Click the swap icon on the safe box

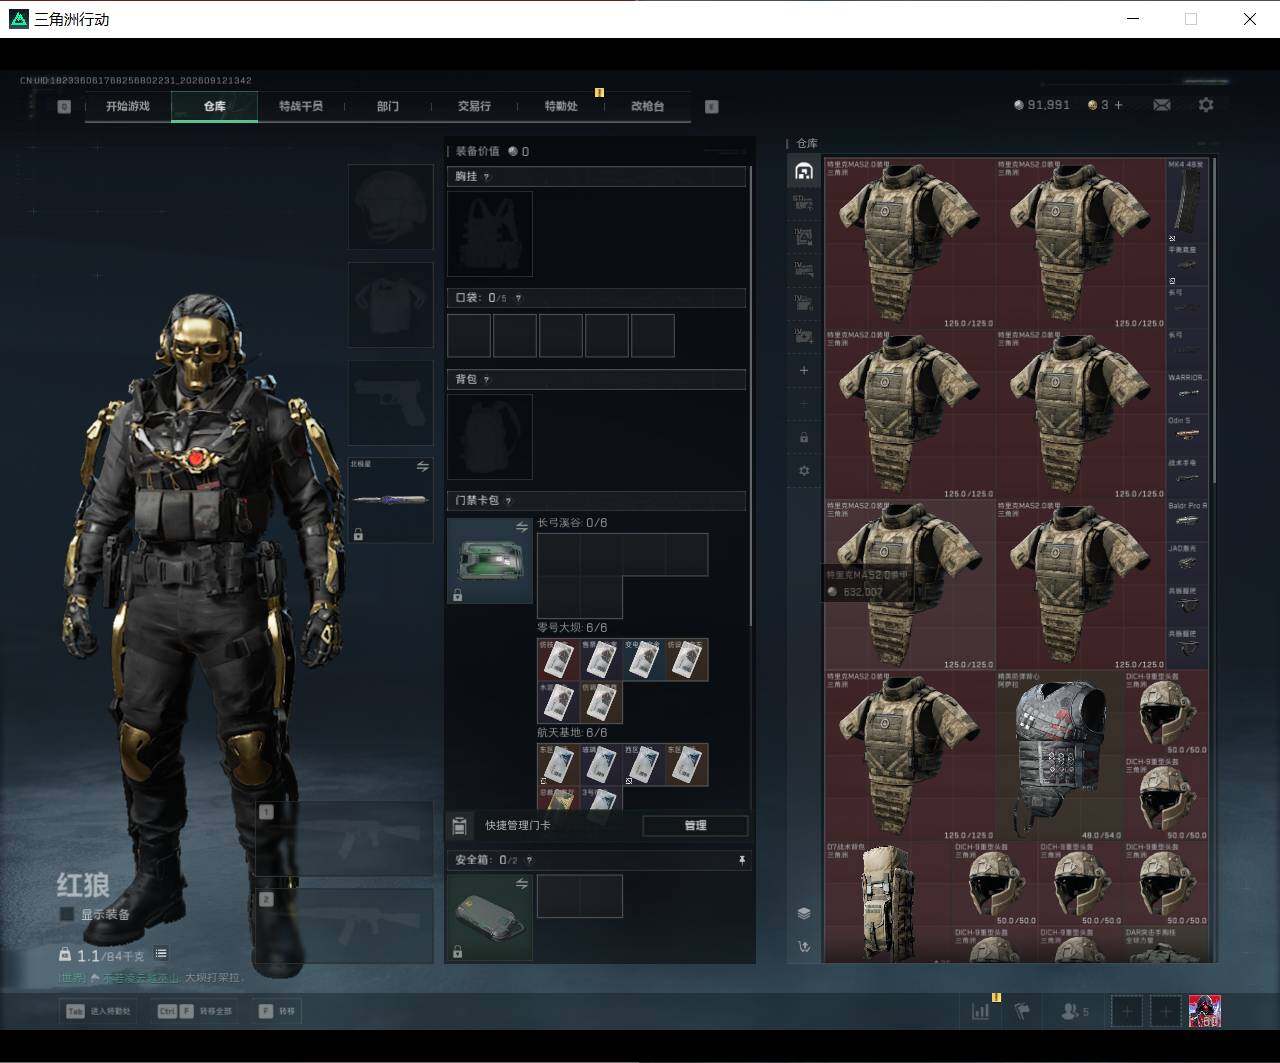[521, 884]
